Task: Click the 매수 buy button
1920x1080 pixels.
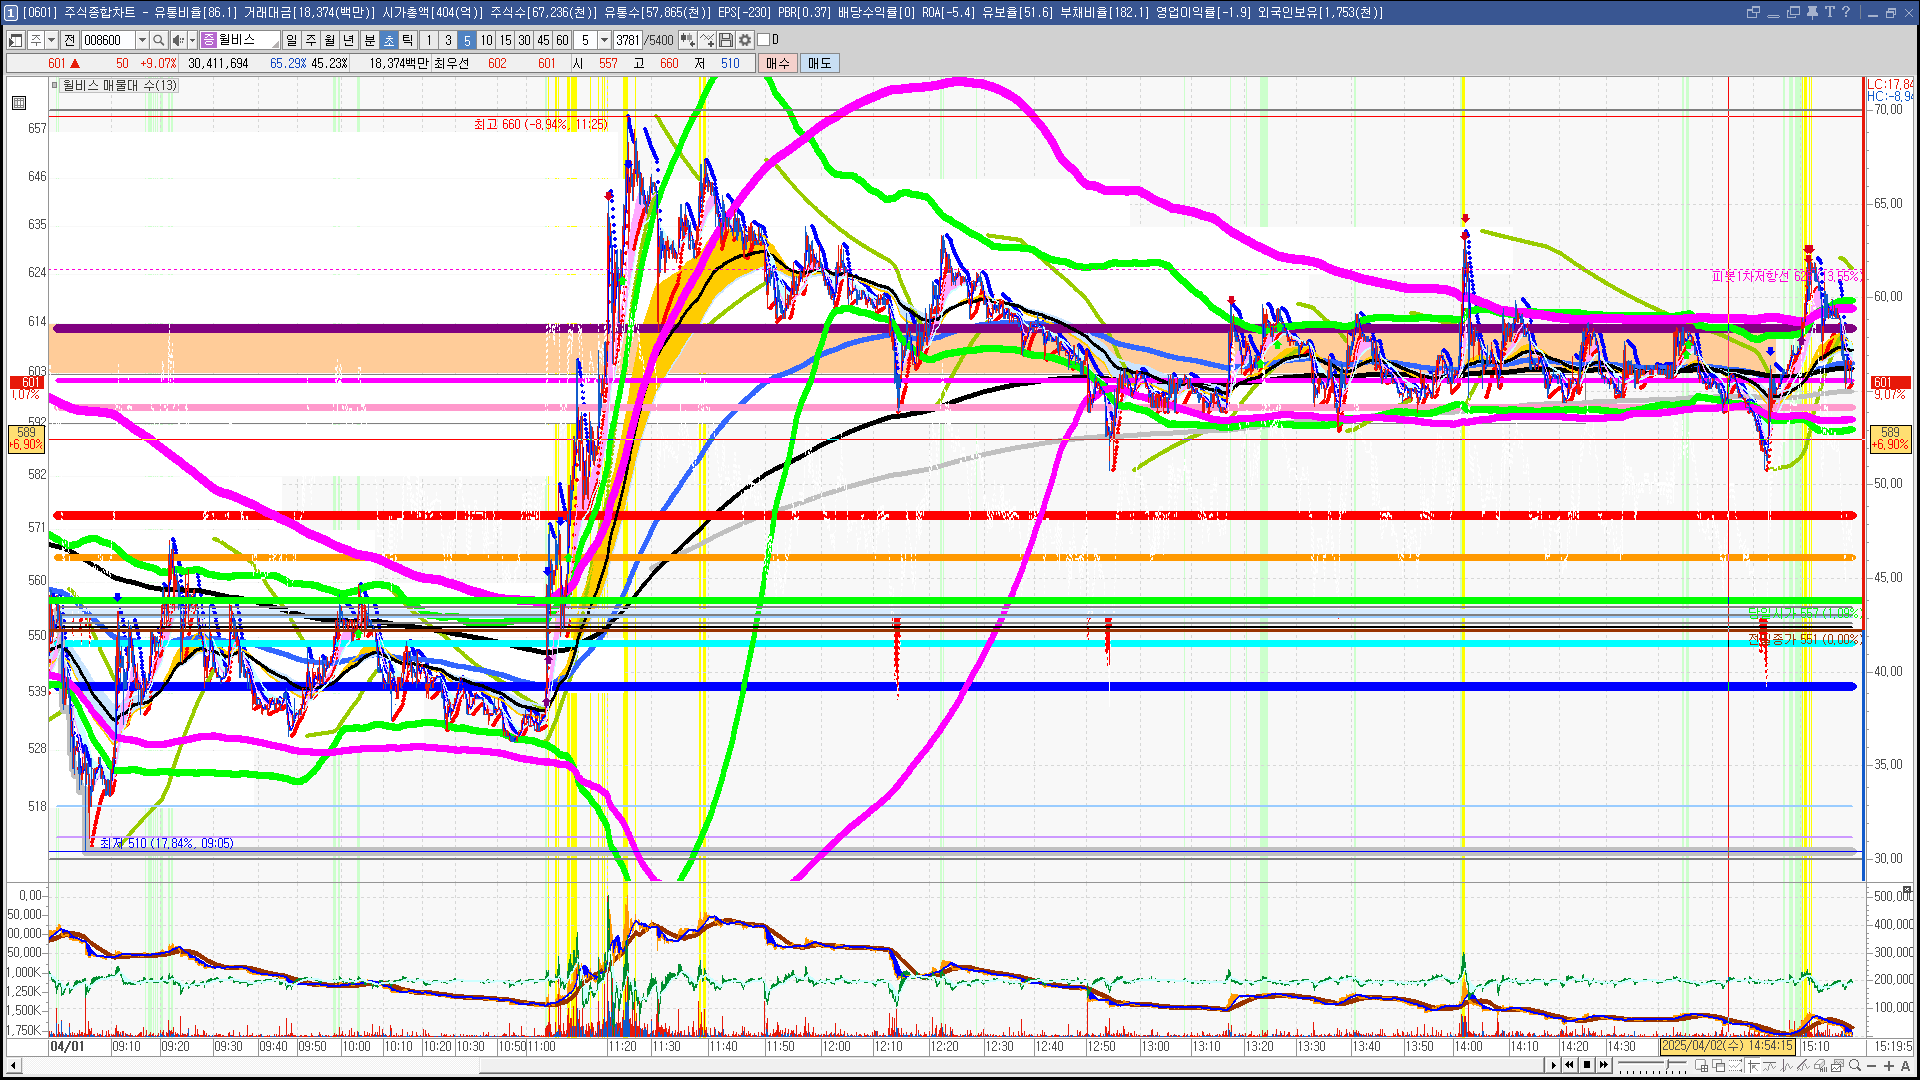Action: tap(778, 63)
